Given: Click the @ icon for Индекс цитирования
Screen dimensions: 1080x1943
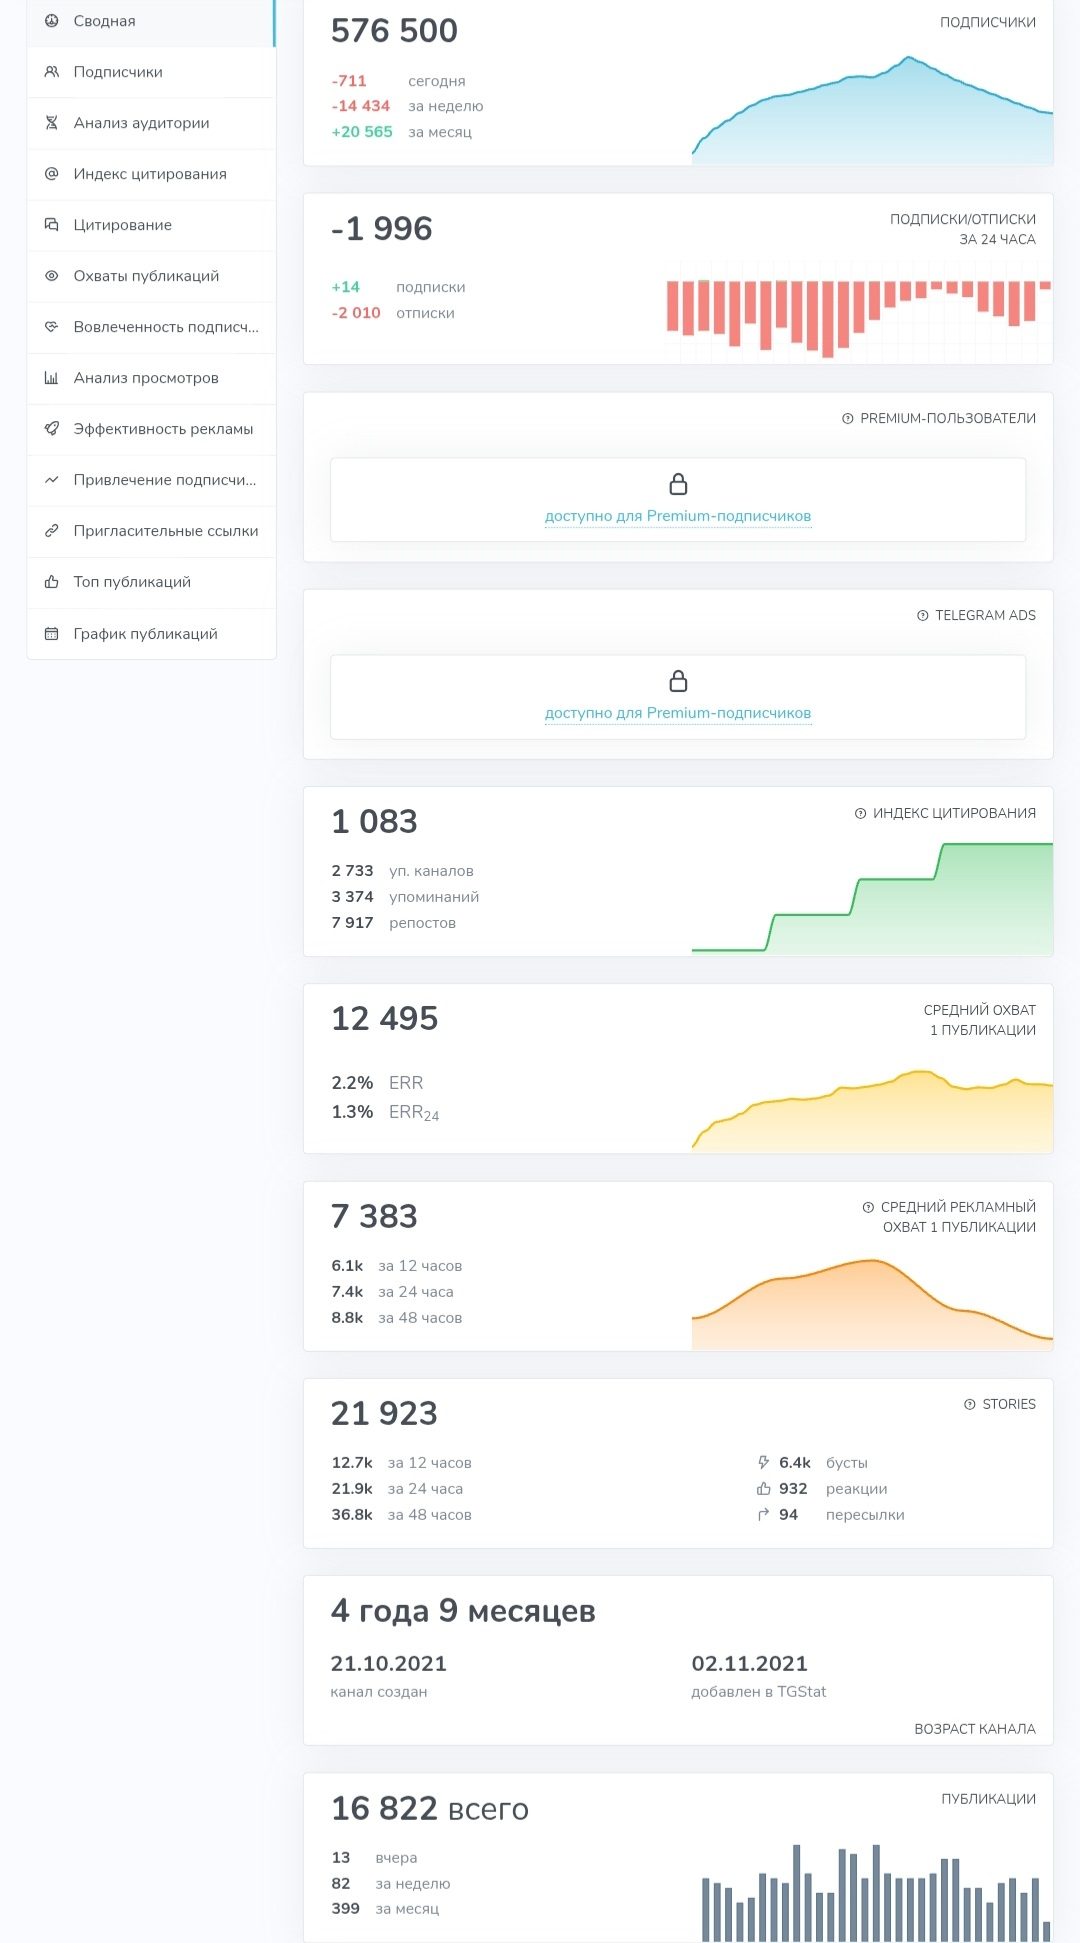Looking at the screenshot, I should click(x=52, y=174).
